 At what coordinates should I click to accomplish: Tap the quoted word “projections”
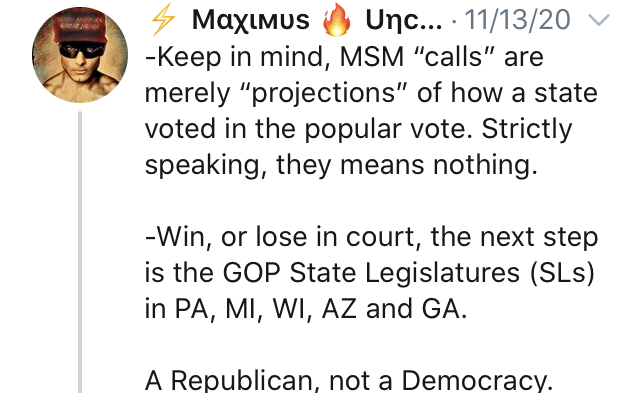coord(324,93)
